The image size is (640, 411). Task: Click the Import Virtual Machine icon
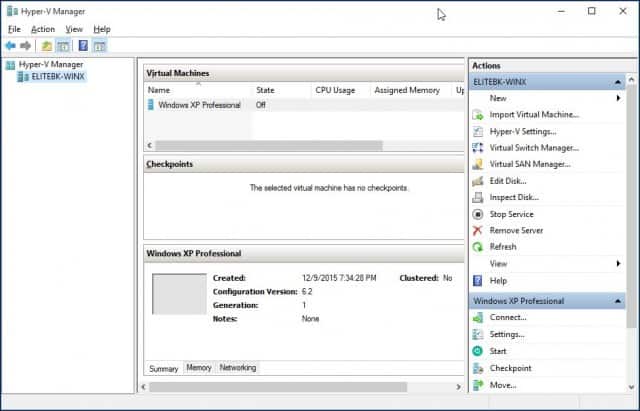(478, 115)
